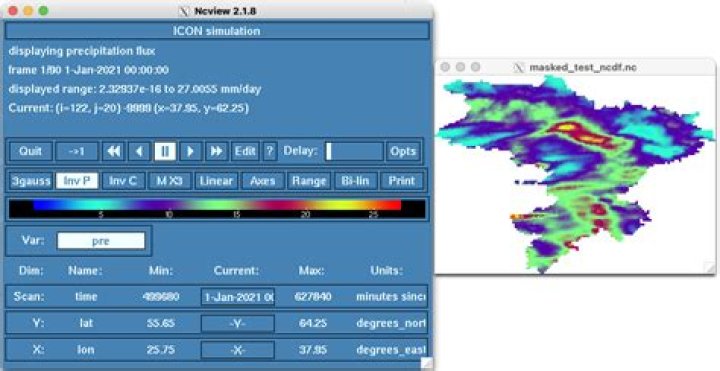Click the fast forward playback button
The image size is (720, 371).
216,152
